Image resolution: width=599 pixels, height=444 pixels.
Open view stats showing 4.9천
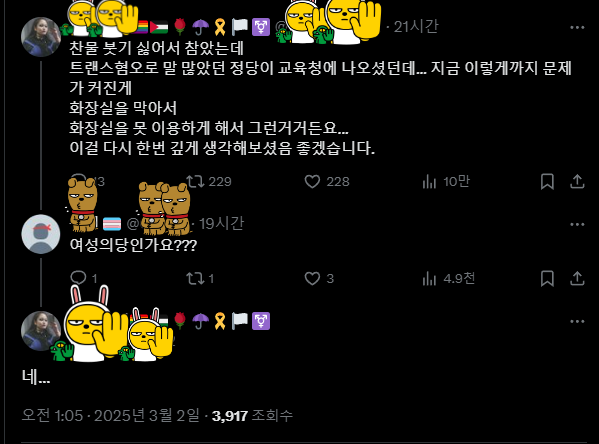pos(448,279)
